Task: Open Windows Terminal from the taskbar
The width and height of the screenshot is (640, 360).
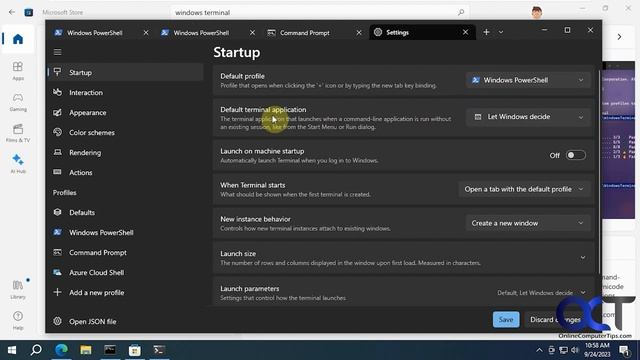Action: [159, 350]
